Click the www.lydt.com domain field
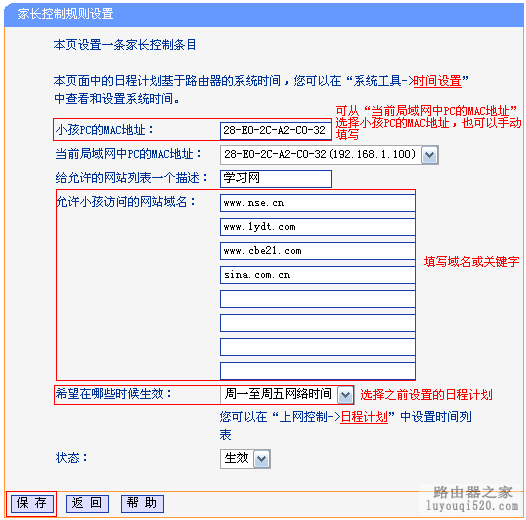The width and height of the screenshot is (526, 520). click(x=317, y=227)
